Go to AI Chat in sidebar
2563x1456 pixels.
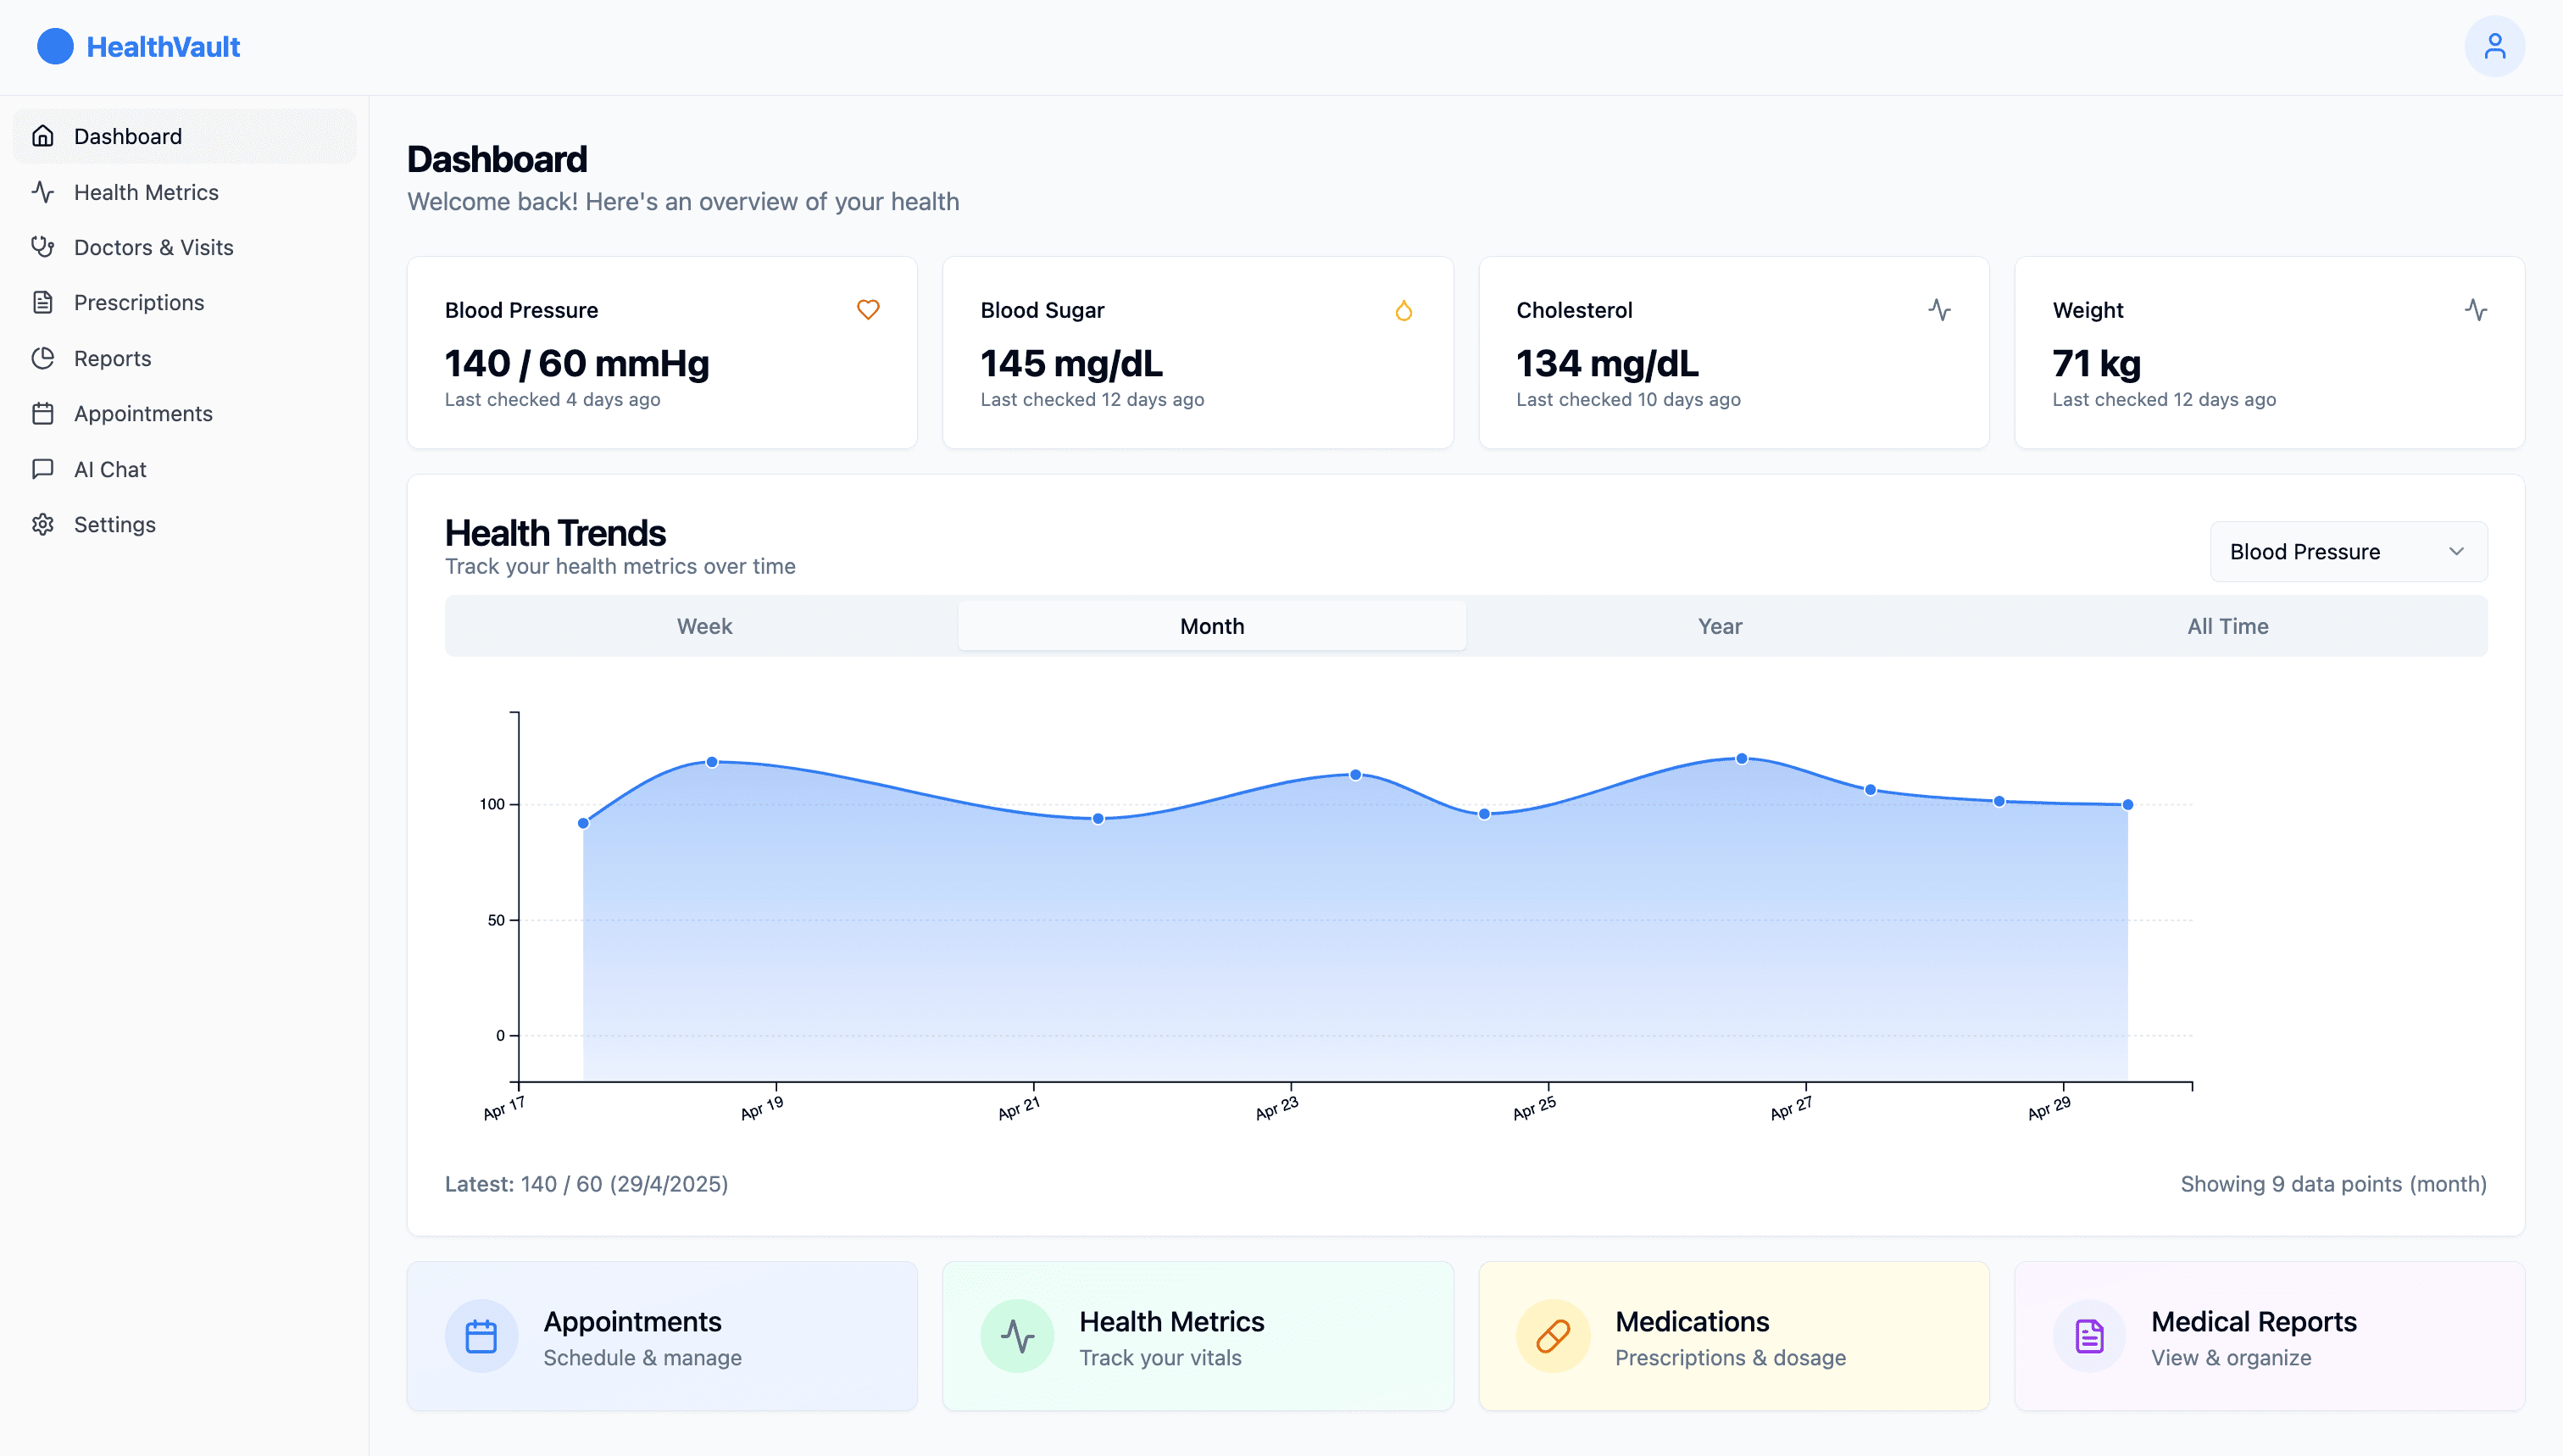110,469
